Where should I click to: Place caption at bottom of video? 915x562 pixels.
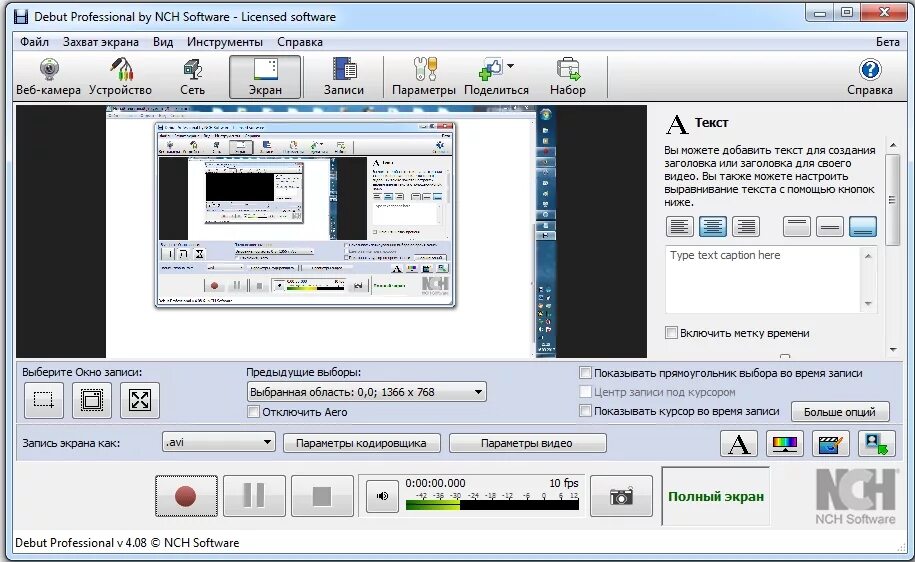coord(862,226)
